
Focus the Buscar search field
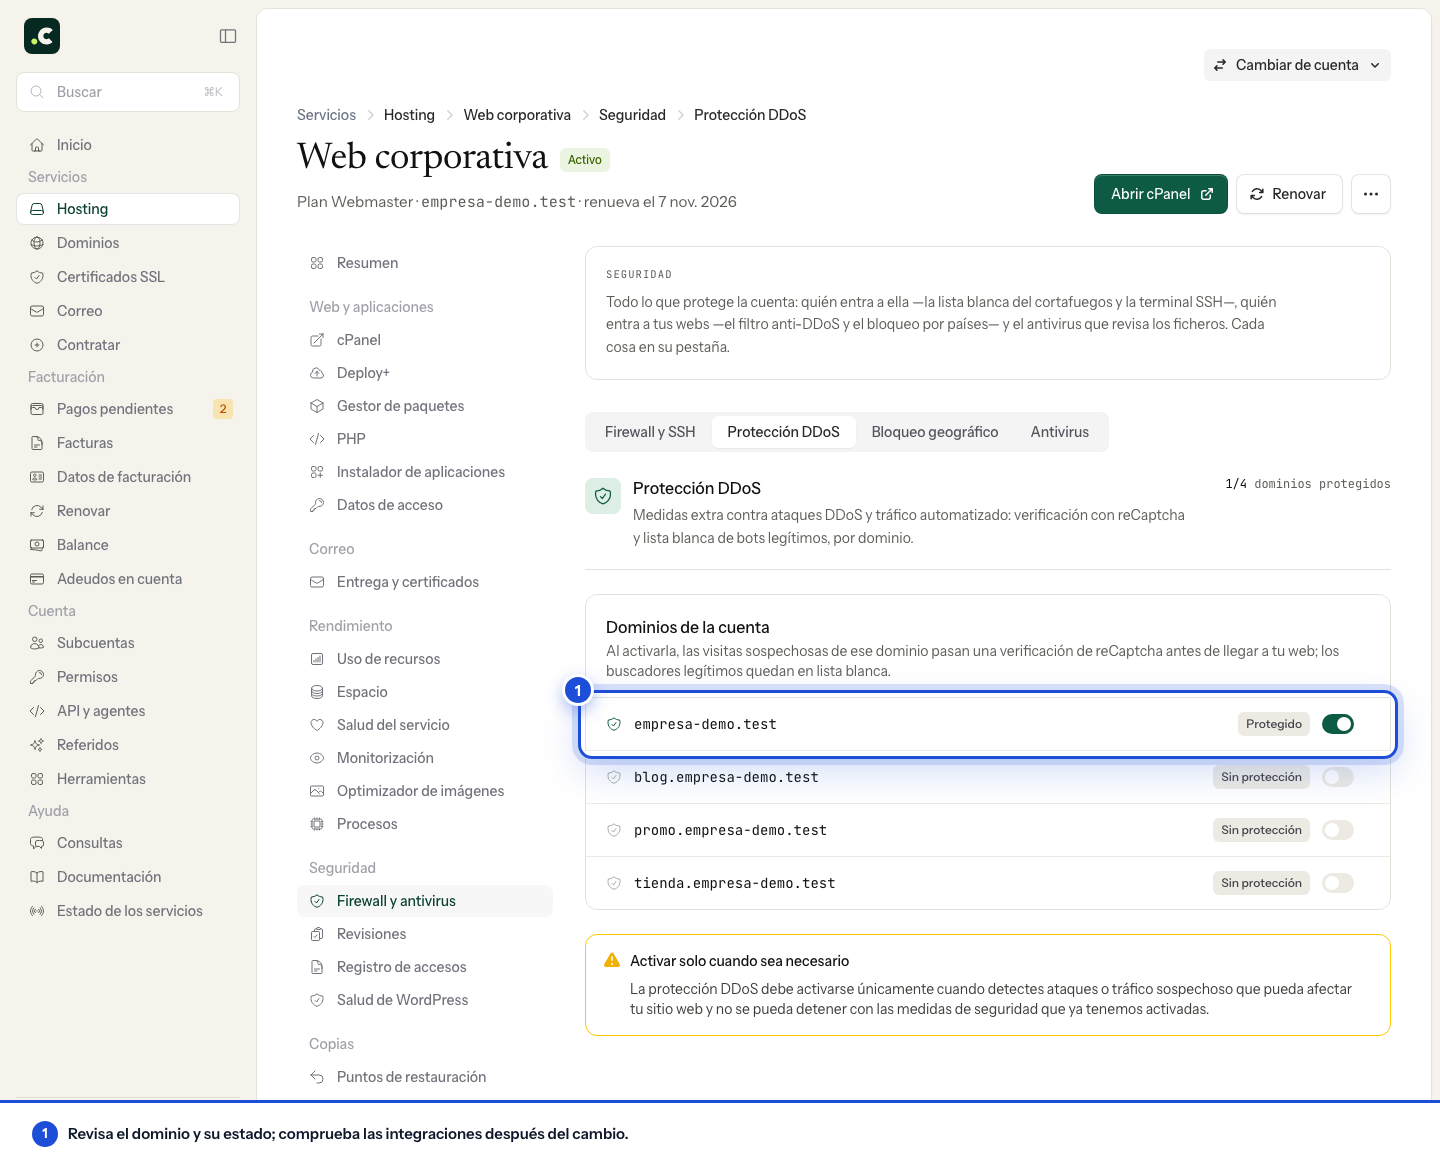[128, 92]
